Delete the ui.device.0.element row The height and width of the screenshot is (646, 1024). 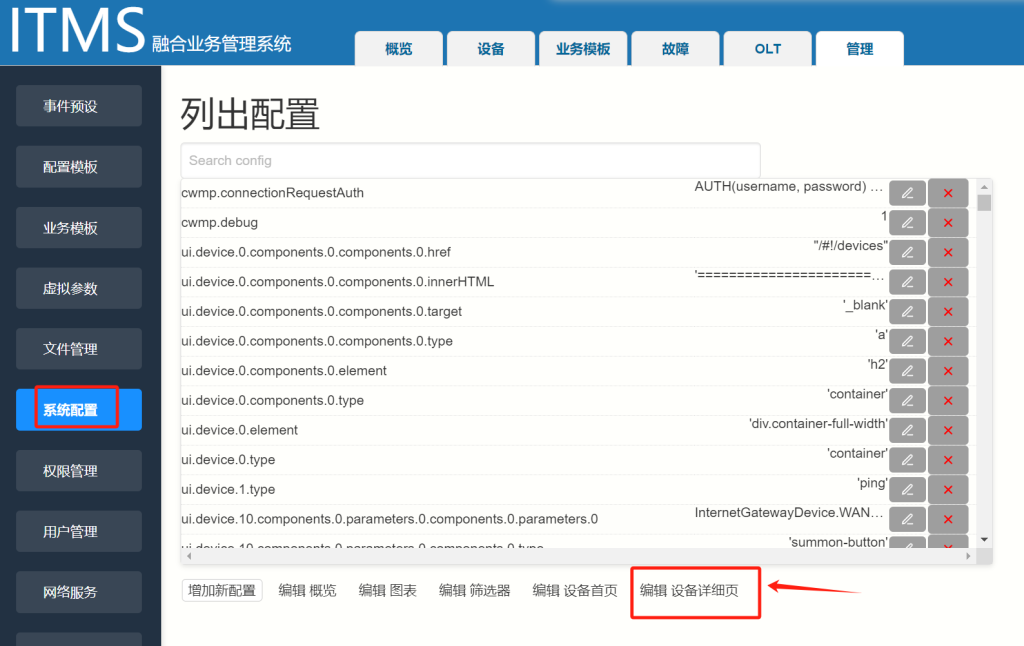pos(948,430)
